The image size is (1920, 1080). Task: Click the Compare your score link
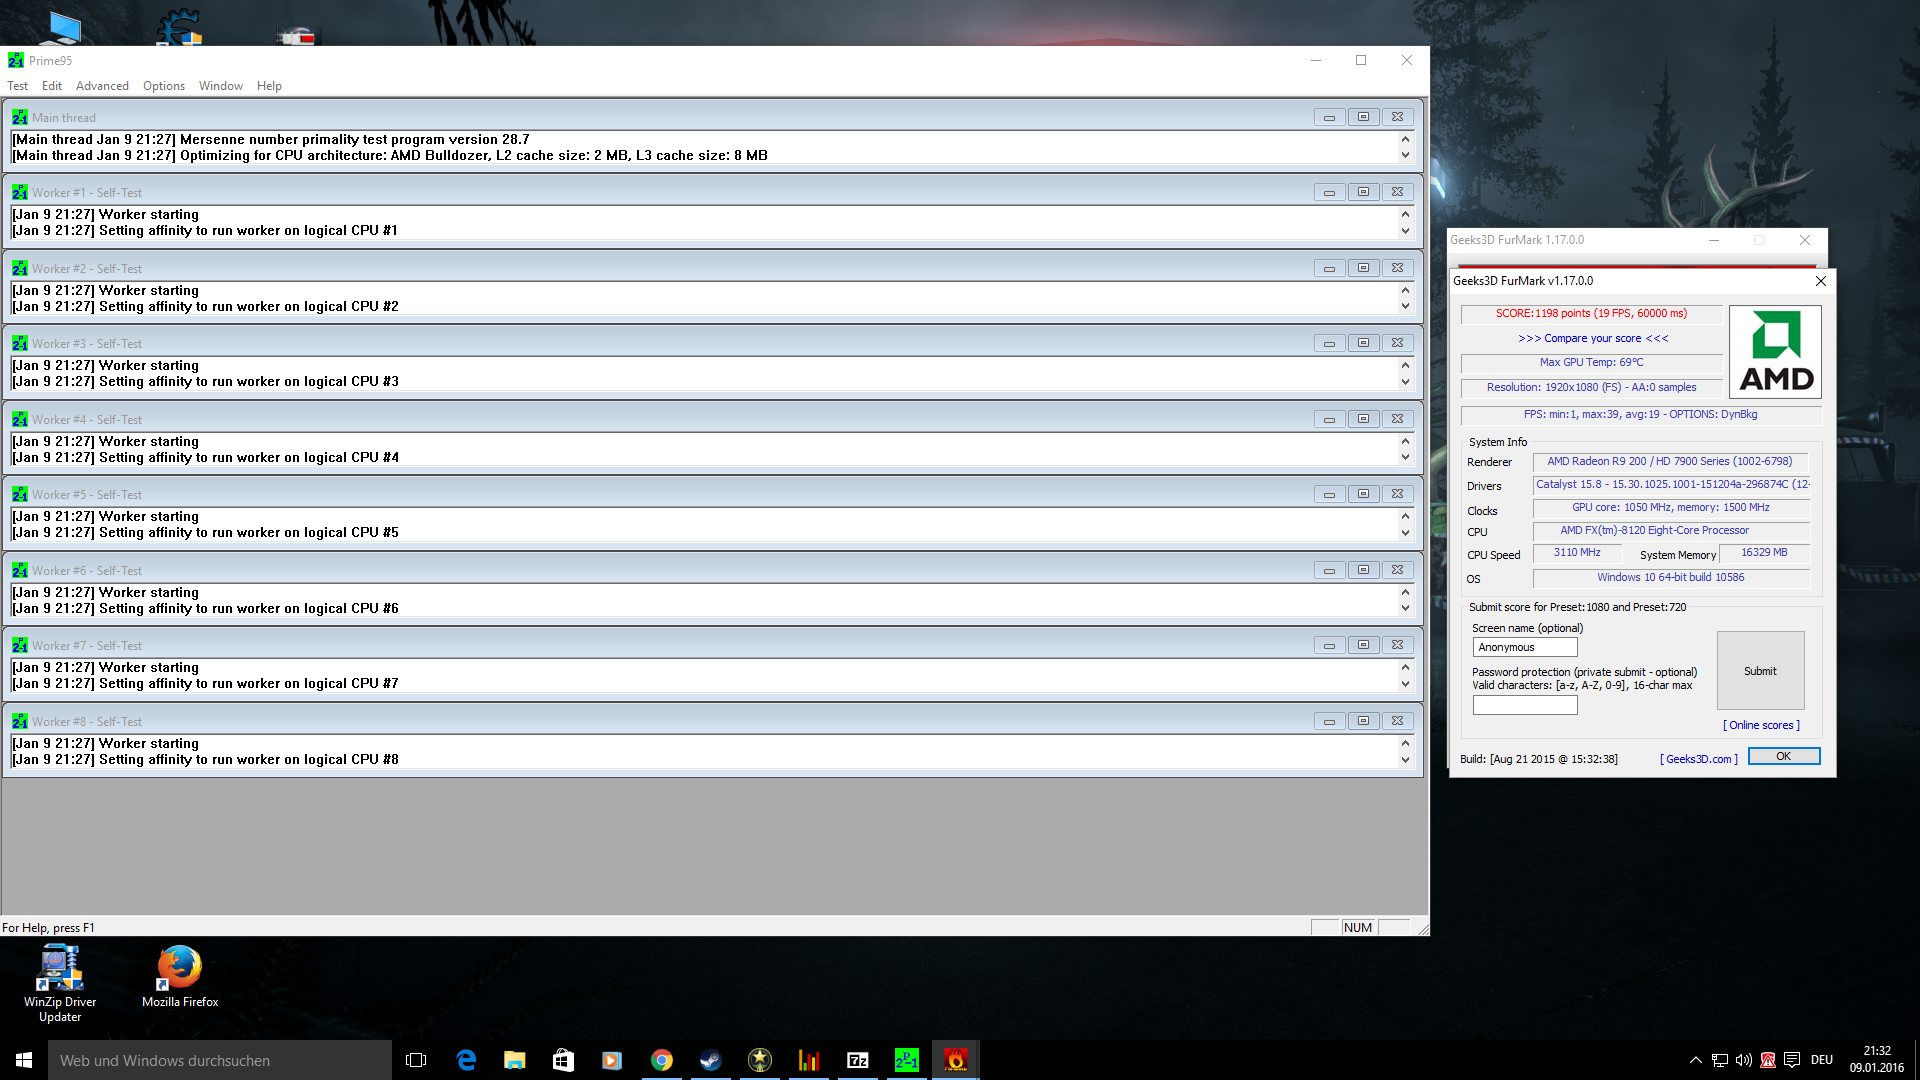tap(1593, 338)
